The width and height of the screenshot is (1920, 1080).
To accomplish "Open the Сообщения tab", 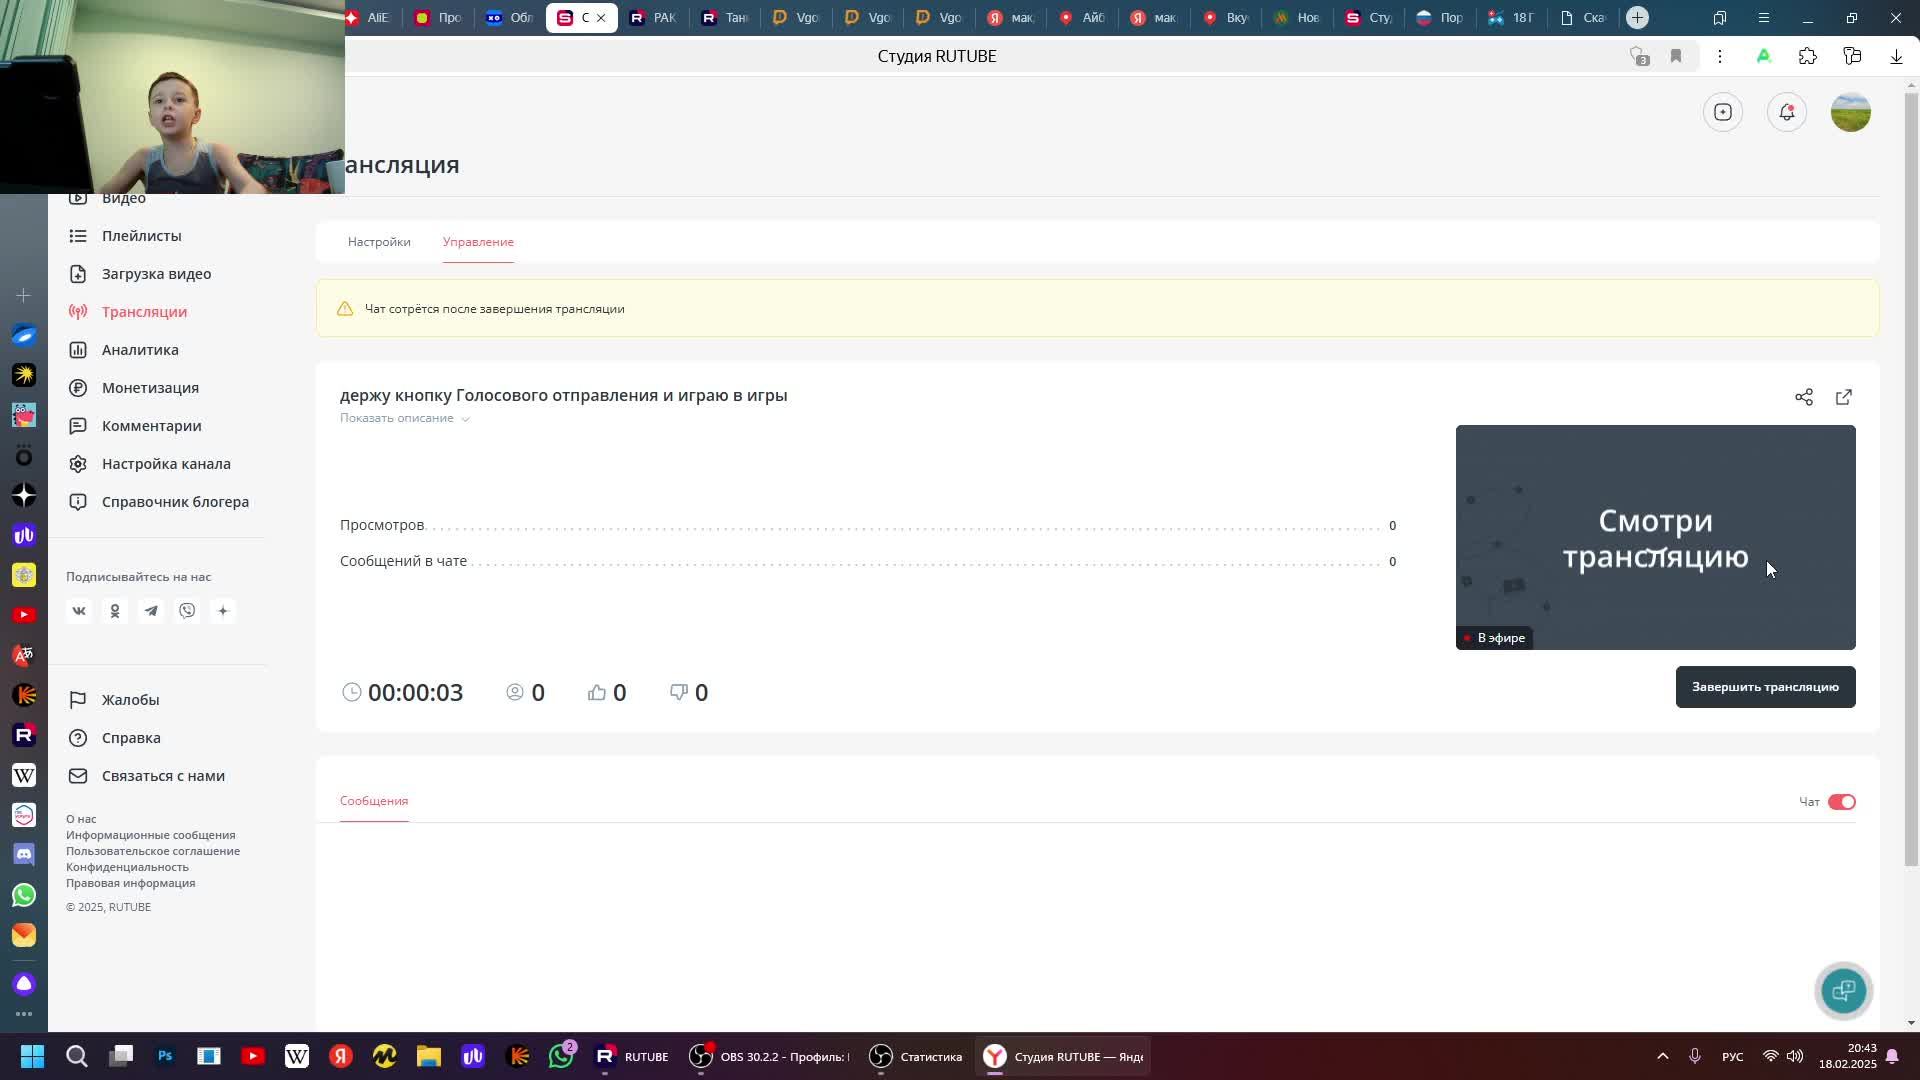I will 374,801.
